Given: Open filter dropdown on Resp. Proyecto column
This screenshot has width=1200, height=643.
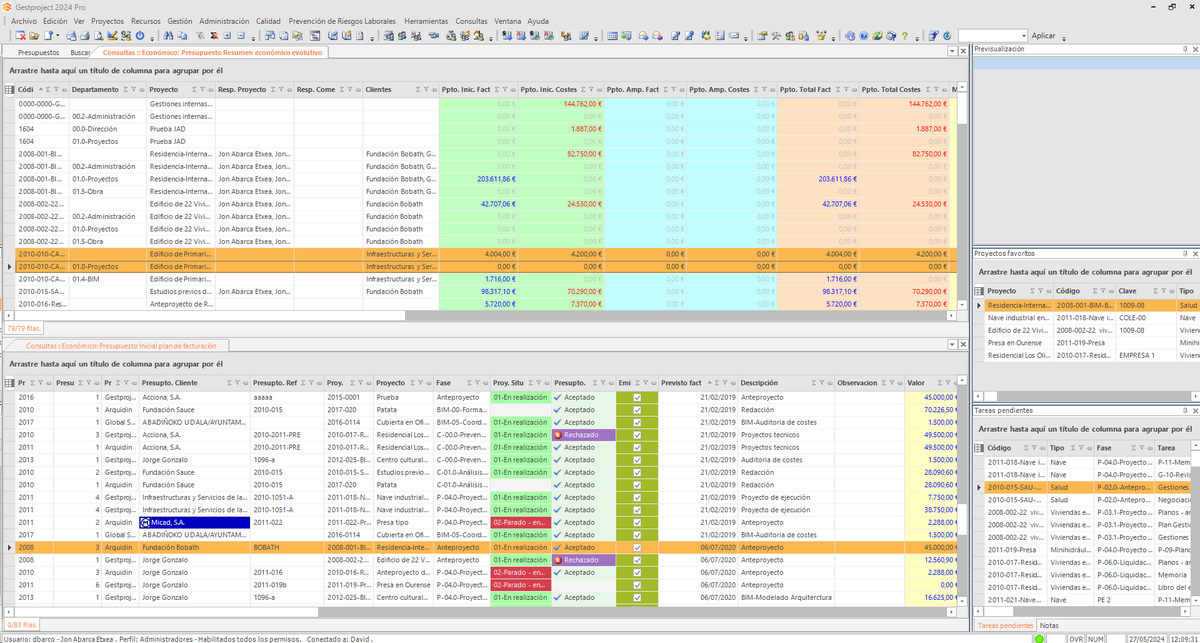Looking at the screenshot, I should [x=281, y=89].
